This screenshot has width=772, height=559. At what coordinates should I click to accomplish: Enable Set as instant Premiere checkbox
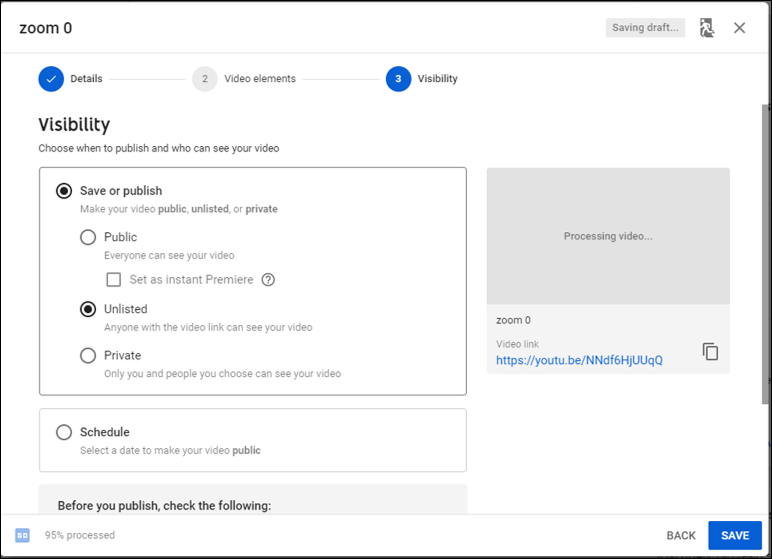[114, 280]
